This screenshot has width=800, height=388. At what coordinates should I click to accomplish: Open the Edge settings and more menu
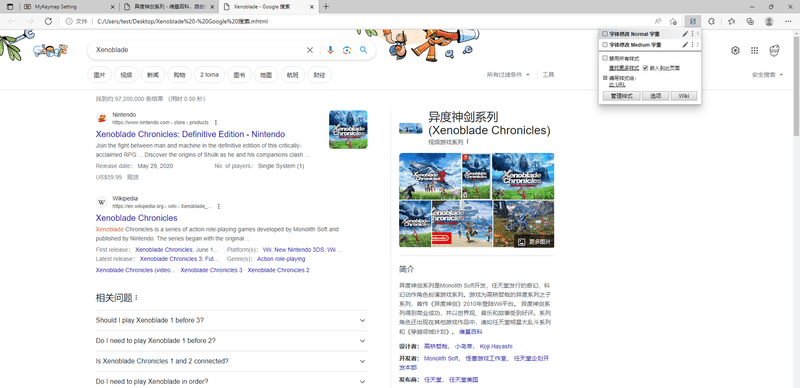click(788, 21)
